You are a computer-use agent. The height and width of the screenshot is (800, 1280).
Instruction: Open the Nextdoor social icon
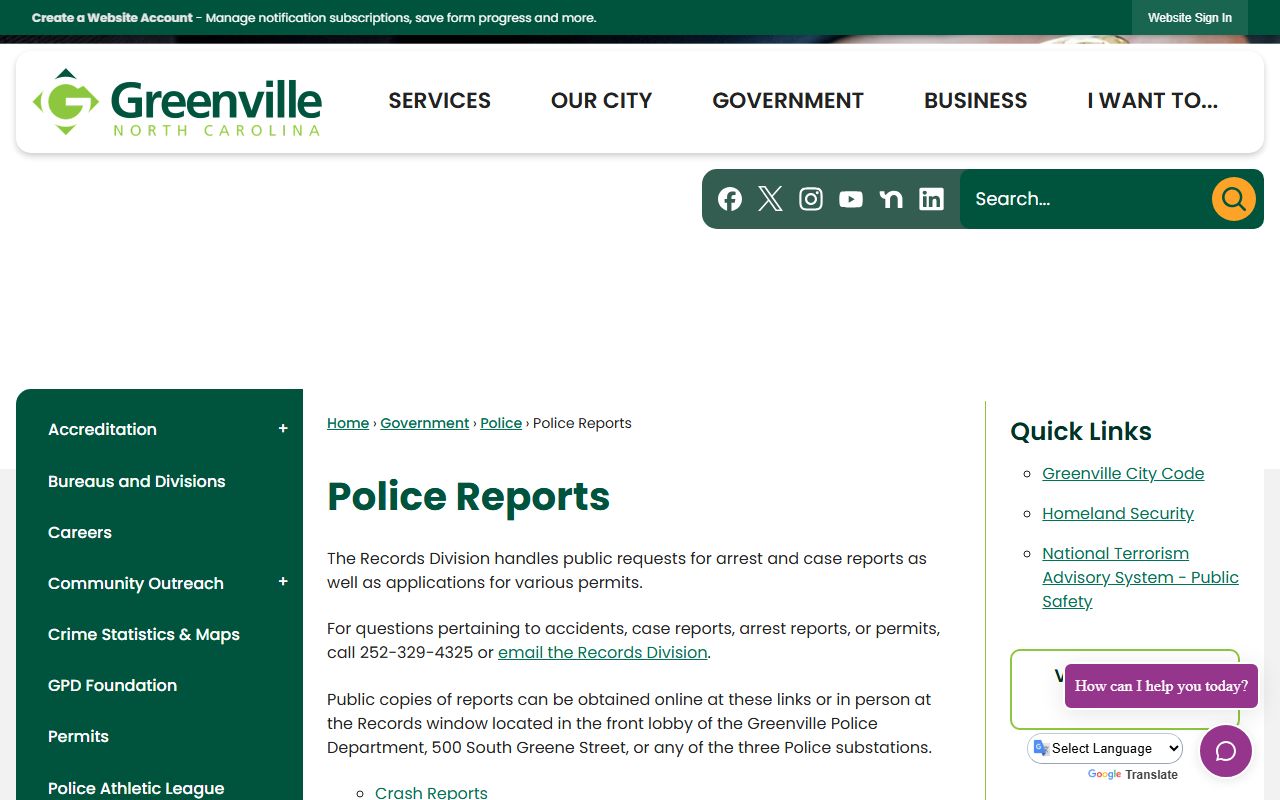pos(891,199)
